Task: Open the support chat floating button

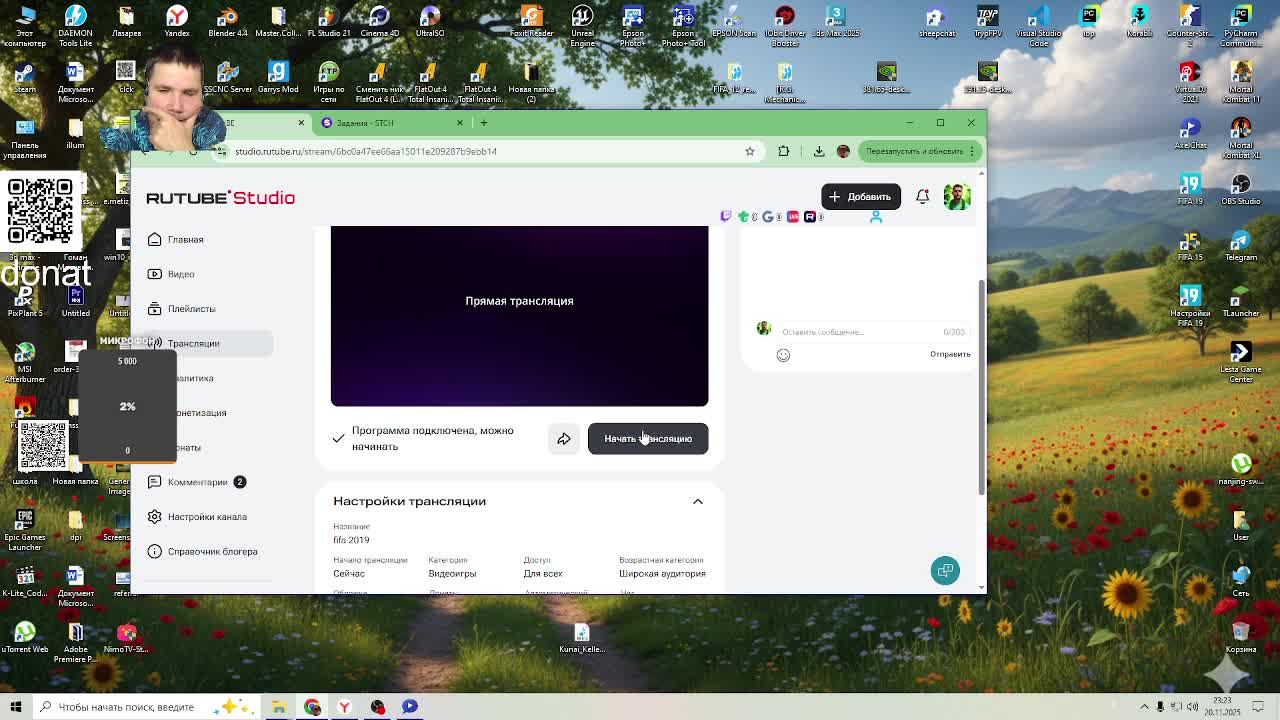Action: (x=945, y=570)
